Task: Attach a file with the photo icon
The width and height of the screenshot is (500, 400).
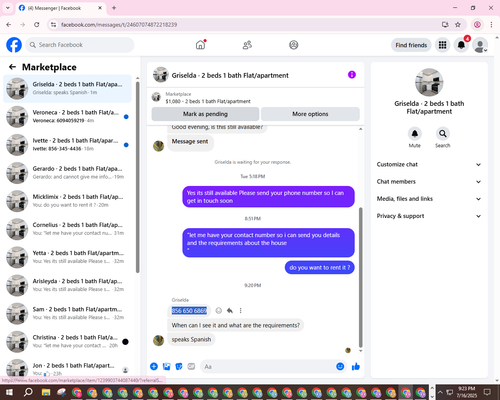Action: point(166,367)
